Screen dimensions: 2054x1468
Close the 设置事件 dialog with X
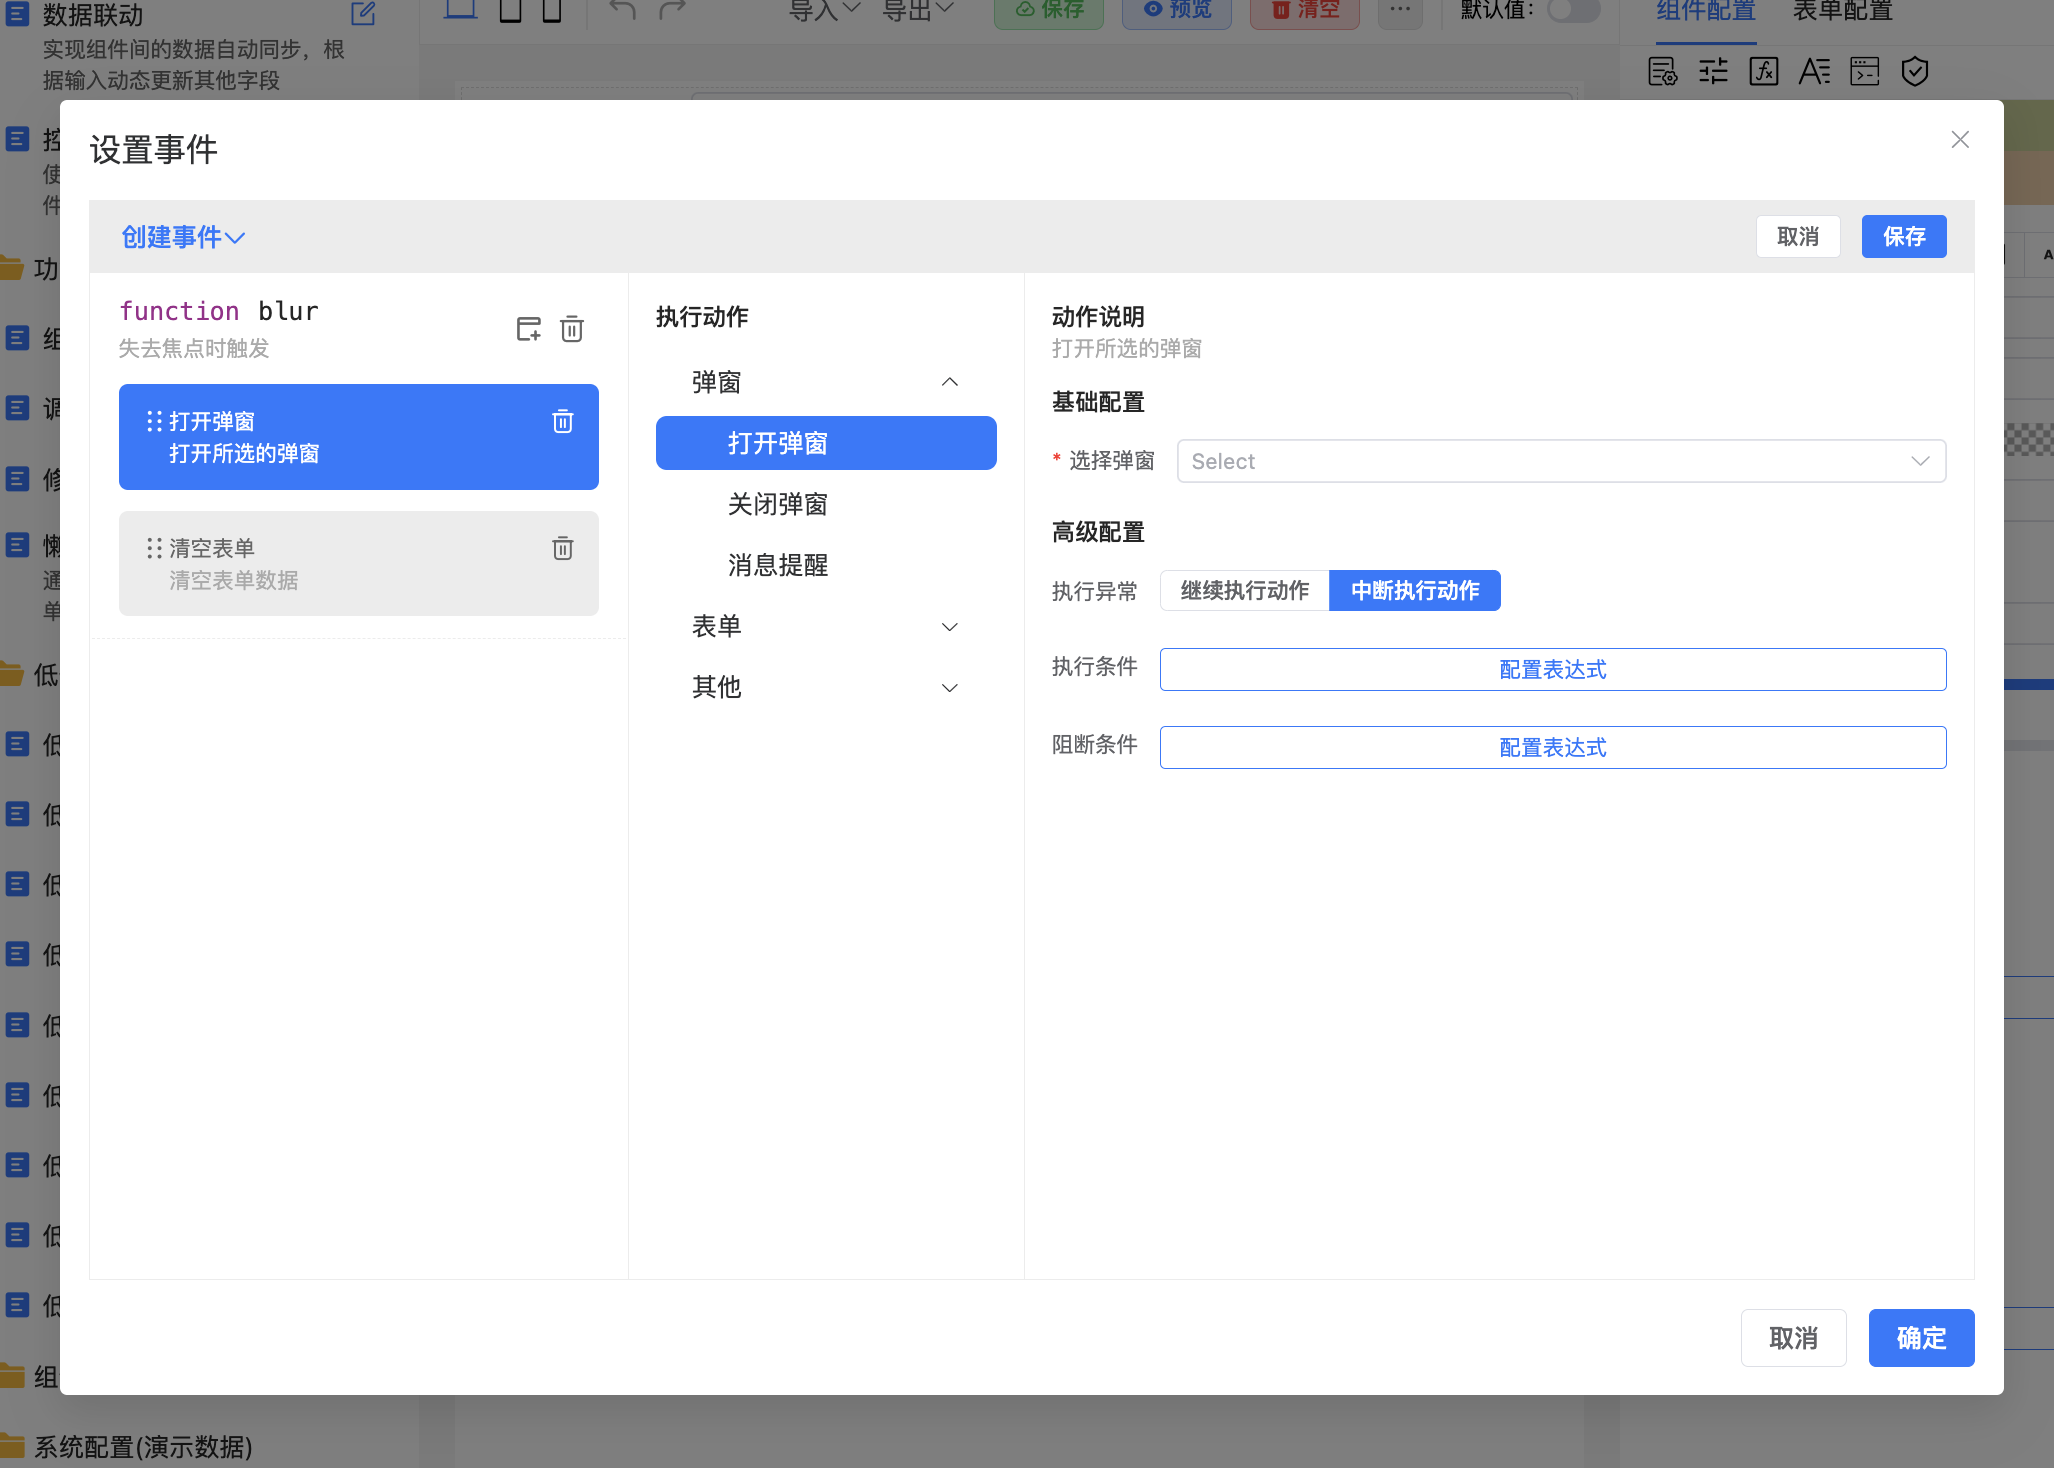tap(1960, 140)
